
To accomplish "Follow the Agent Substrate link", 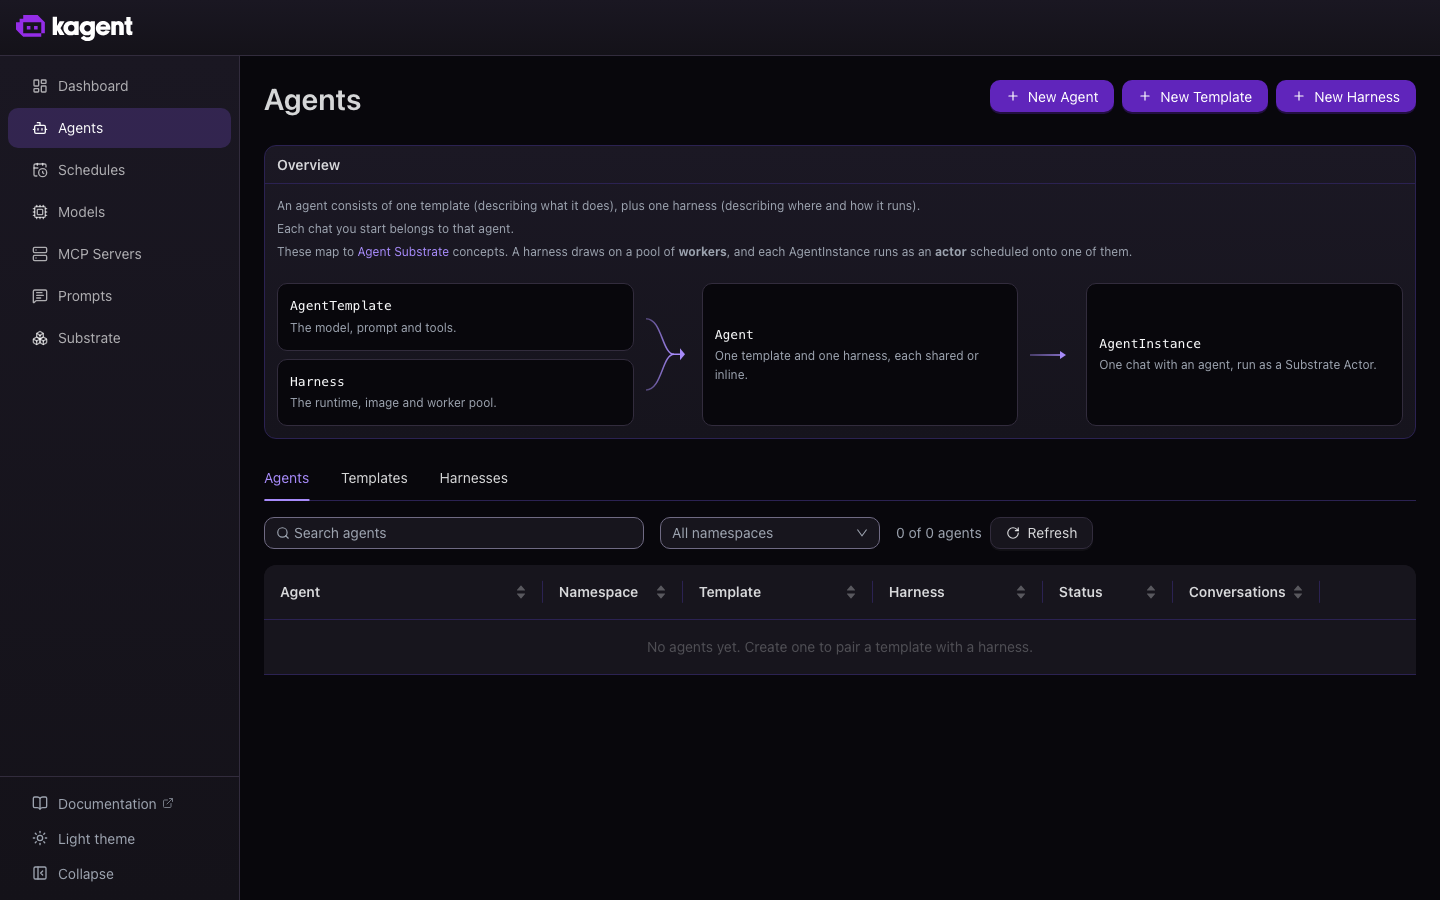I will pos(403,252).
